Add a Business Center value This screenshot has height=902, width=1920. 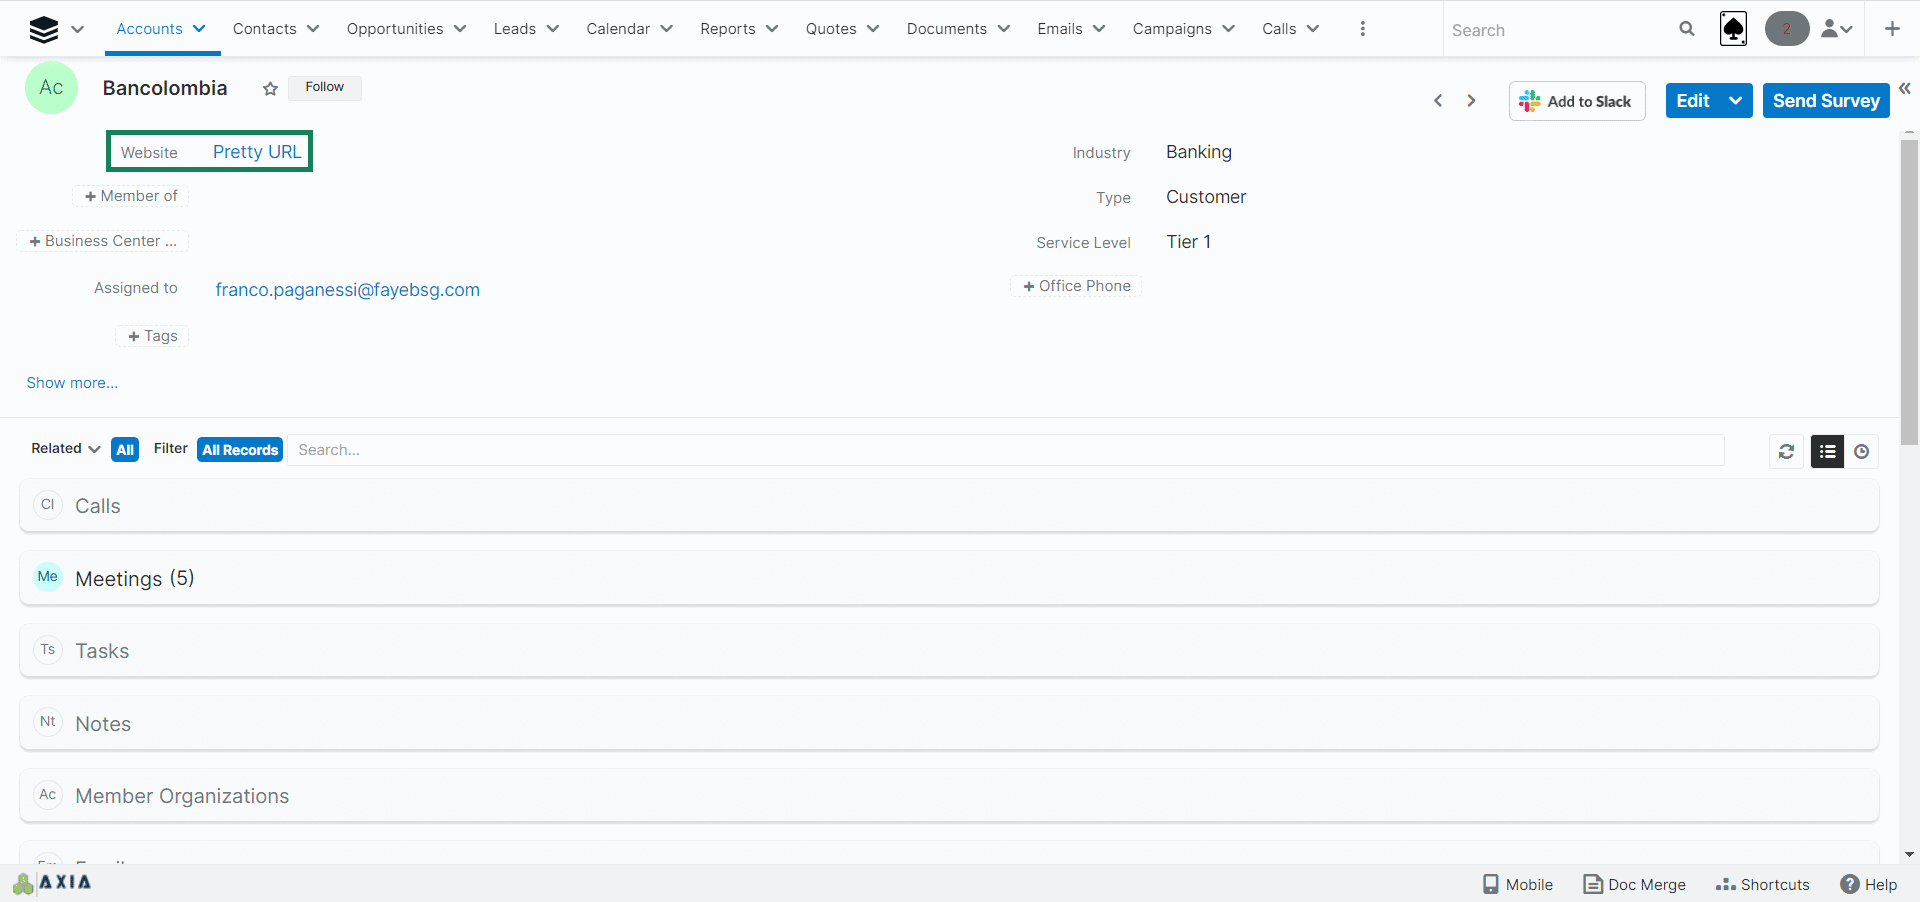click(103, 241)
